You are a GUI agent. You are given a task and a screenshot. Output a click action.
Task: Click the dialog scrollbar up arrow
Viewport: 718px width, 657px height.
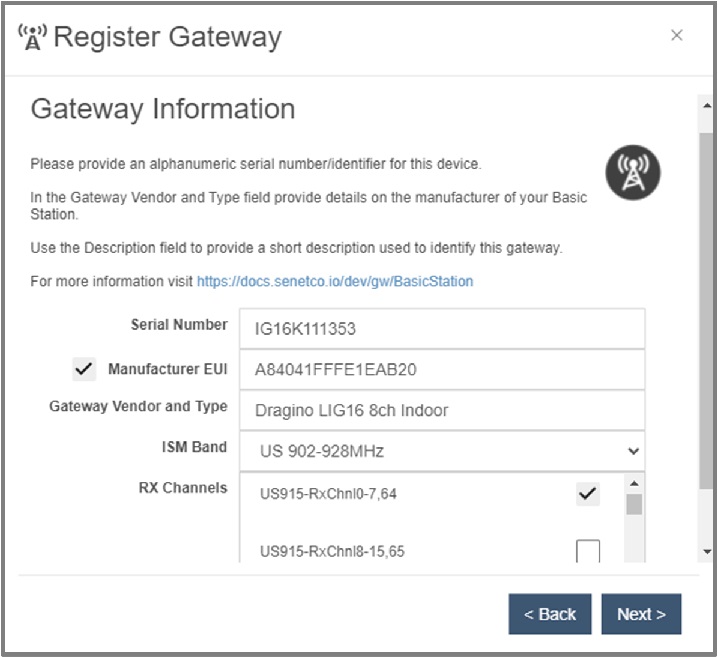pyautogui.click(x=707, y=105)
